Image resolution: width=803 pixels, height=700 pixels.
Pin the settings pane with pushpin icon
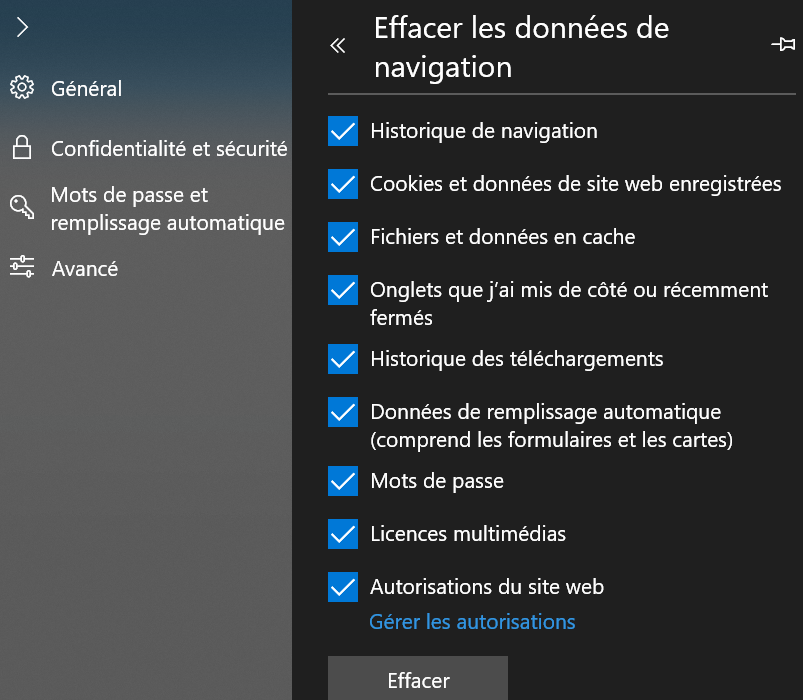pos(783,45)
